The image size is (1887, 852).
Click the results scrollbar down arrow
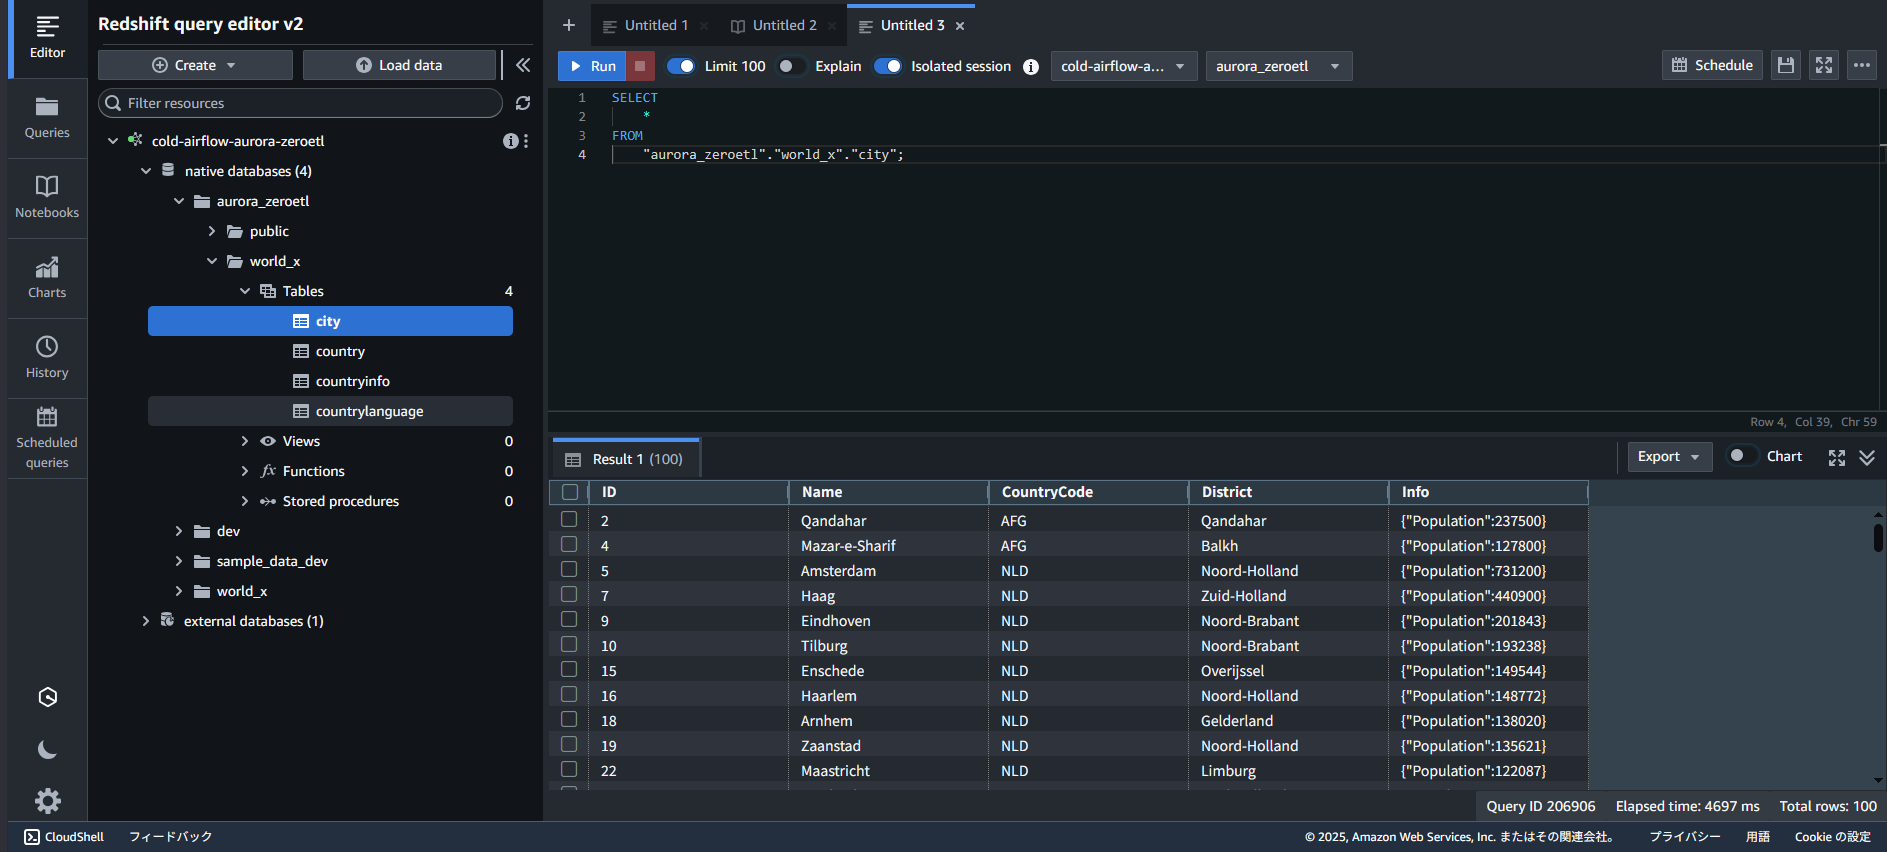(1878, 780)
